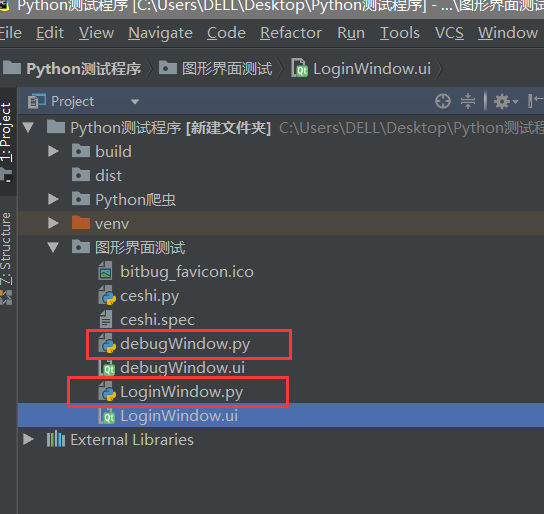Click the Collapse All icon in Project panel
Image resolution: width=544 pixels, height=514 pixels.
click(468, 101)
